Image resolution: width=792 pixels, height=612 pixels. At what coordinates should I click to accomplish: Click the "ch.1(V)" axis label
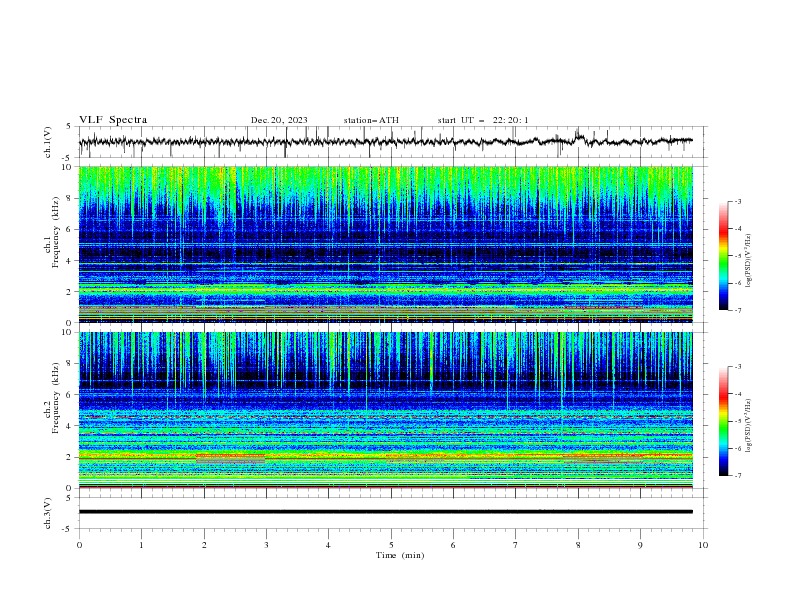(x=48, y=142)
